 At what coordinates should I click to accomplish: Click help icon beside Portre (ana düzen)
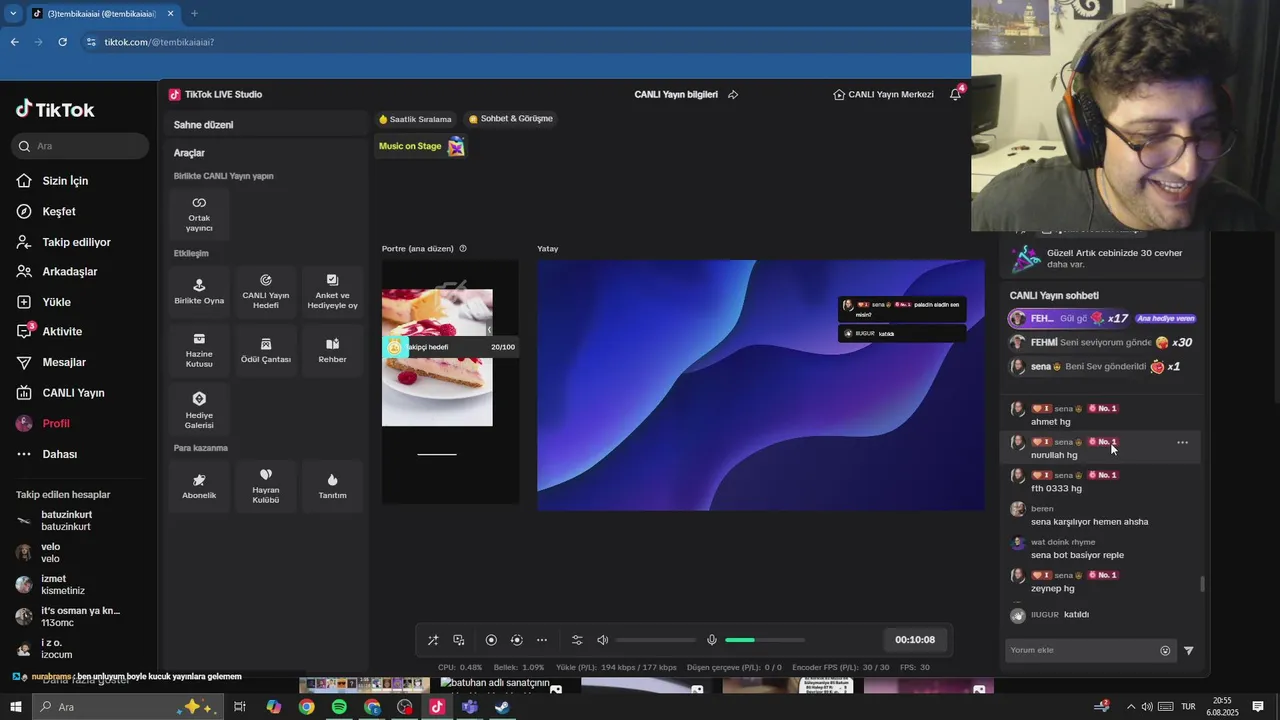463,248
